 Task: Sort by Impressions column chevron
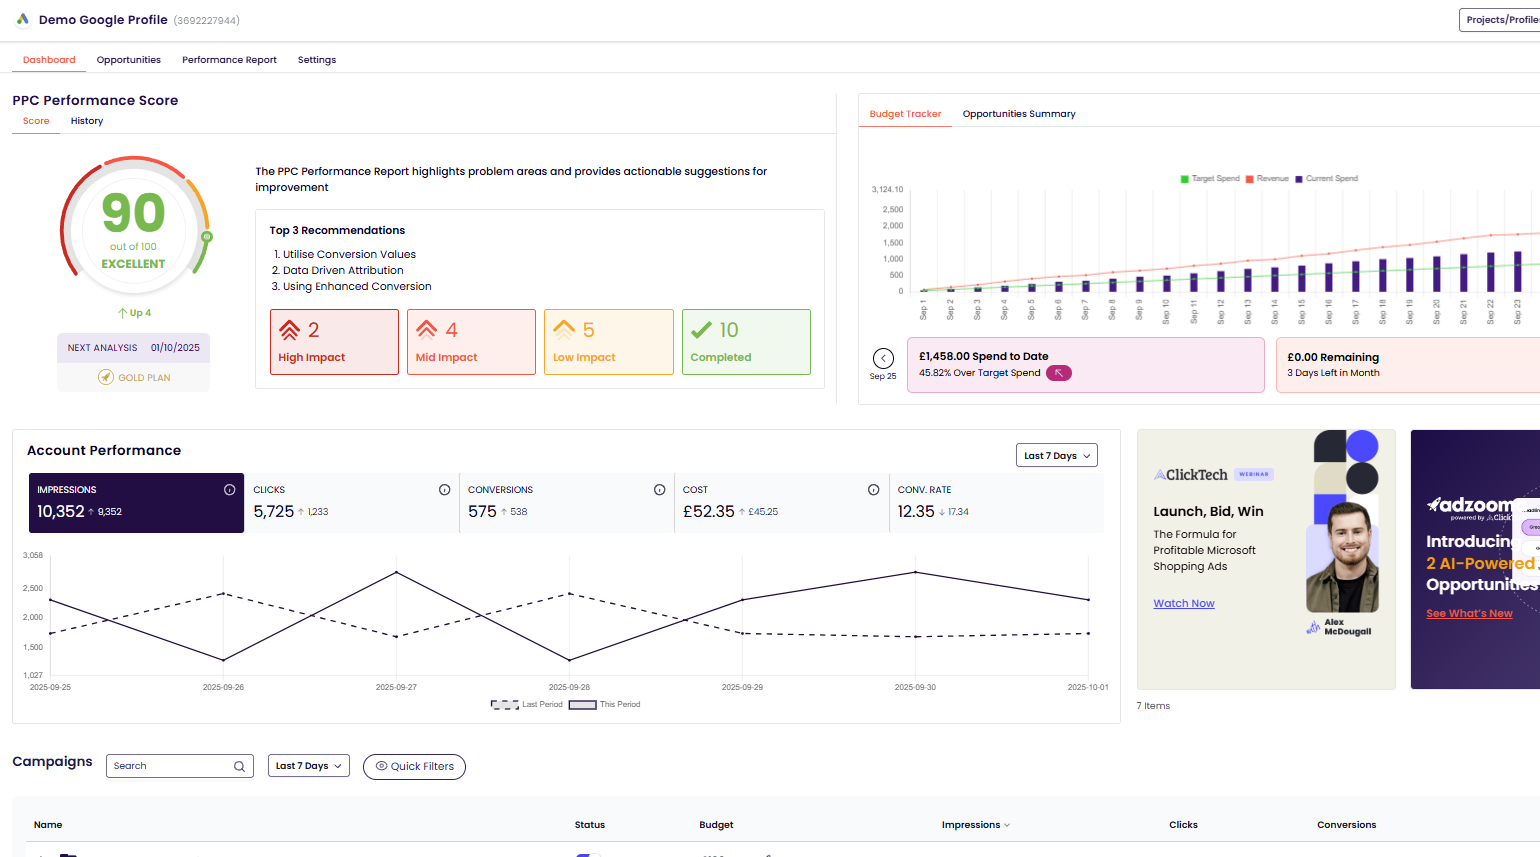[1007, 825]
